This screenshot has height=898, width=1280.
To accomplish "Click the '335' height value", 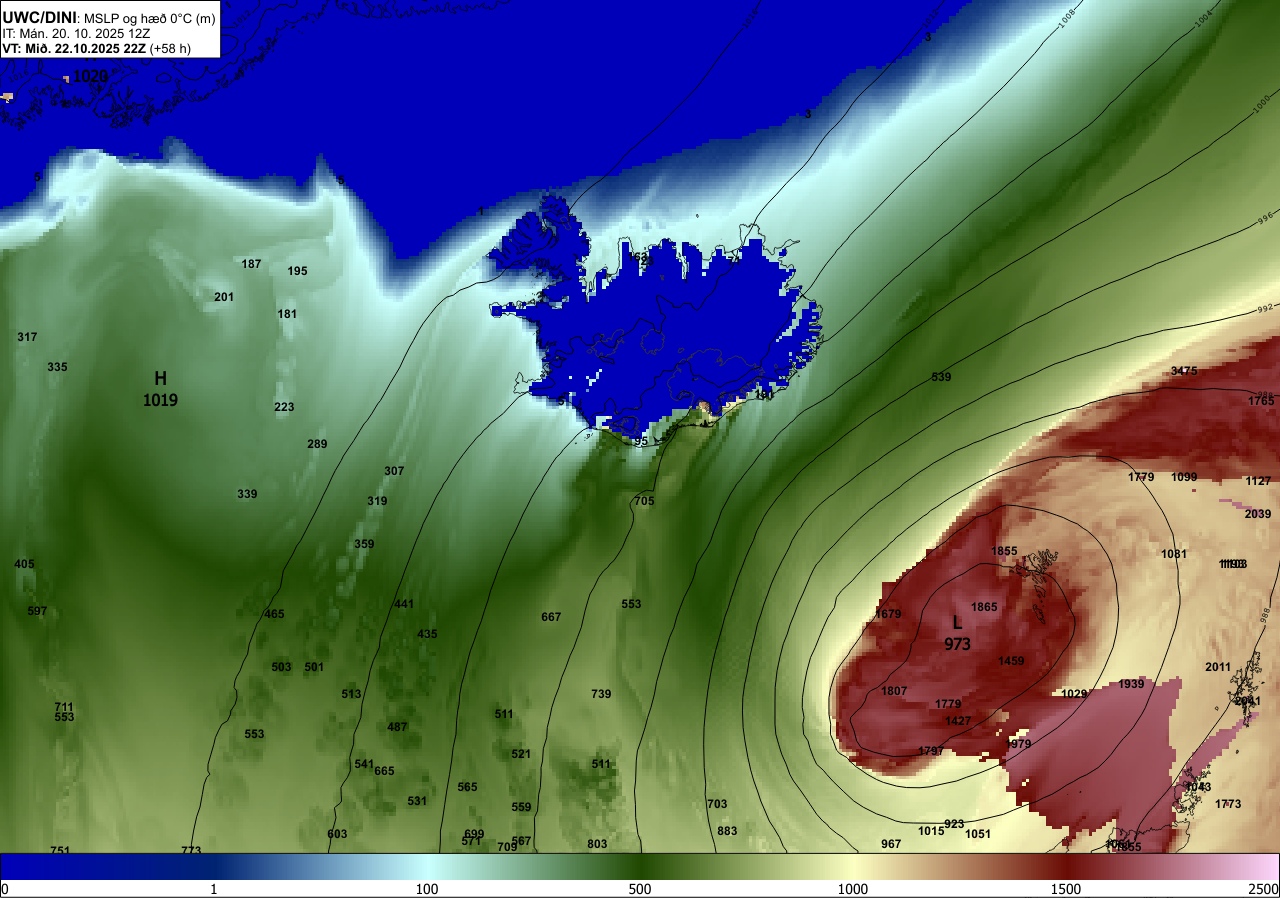I will 57,367.
